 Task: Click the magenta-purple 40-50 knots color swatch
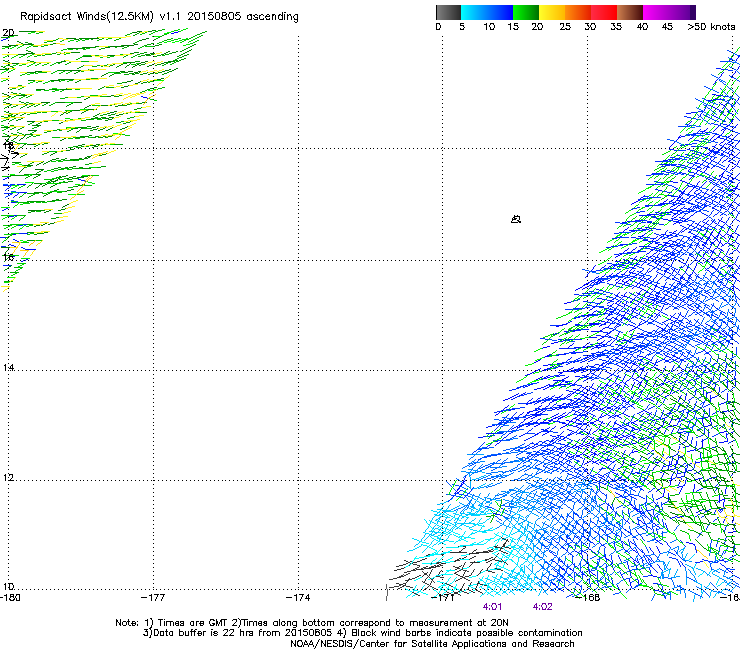pos(669,12)
